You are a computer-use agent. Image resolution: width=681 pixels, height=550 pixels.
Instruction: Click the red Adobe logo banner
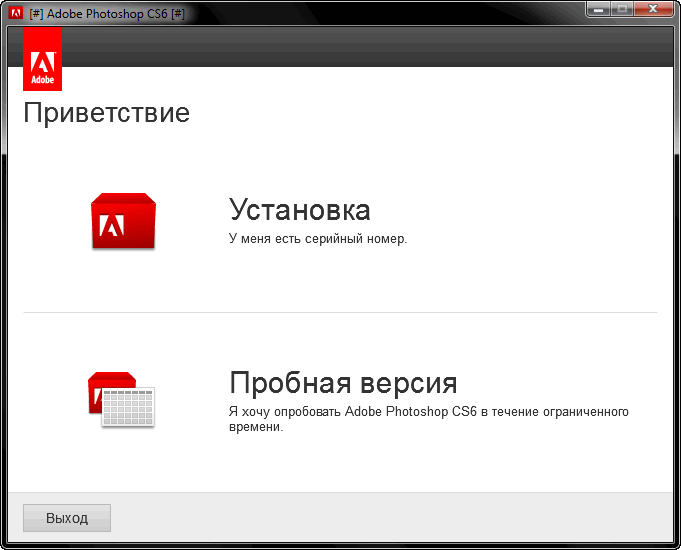[42, 59]
